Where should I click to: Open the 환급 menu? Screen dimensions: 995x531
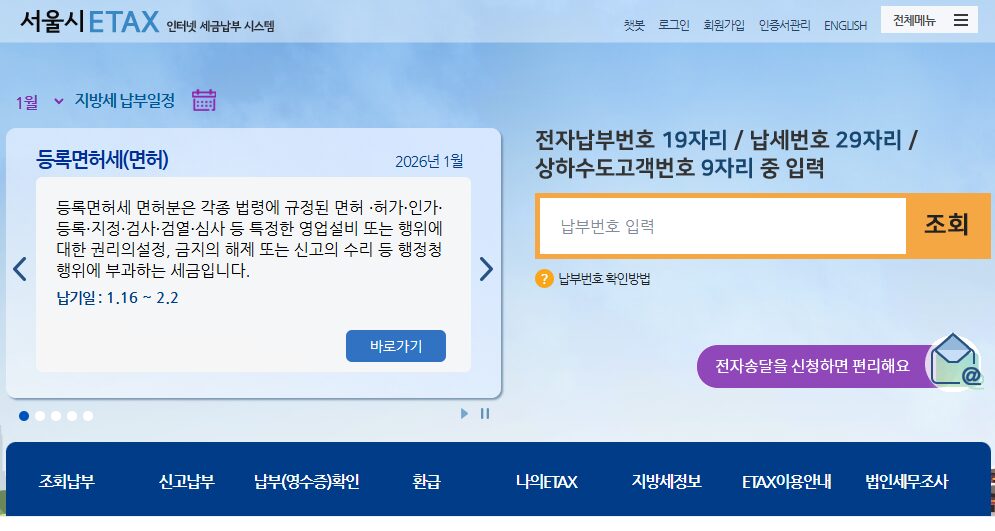426,482
